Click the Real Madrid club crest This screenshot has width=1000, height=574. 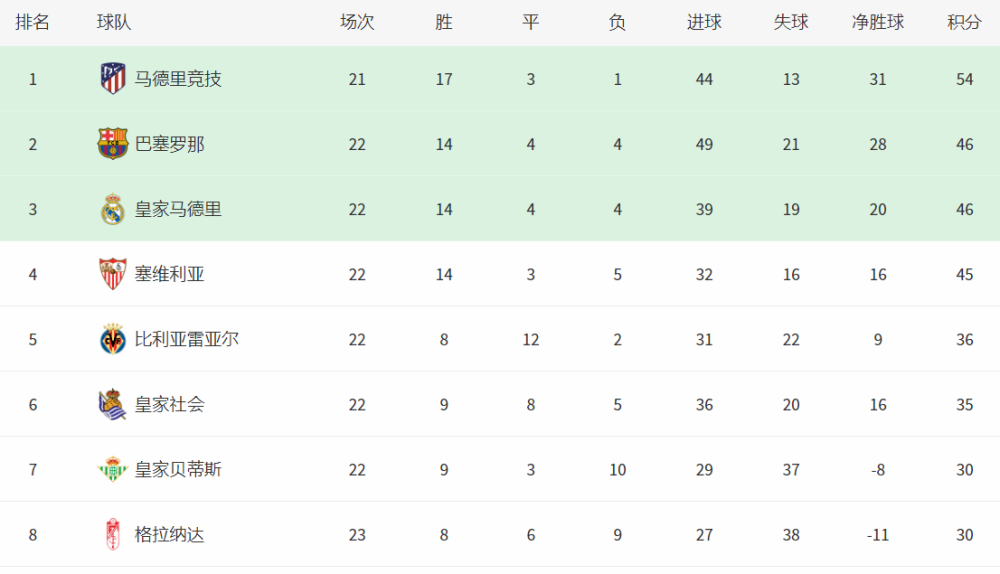[113, 209]
